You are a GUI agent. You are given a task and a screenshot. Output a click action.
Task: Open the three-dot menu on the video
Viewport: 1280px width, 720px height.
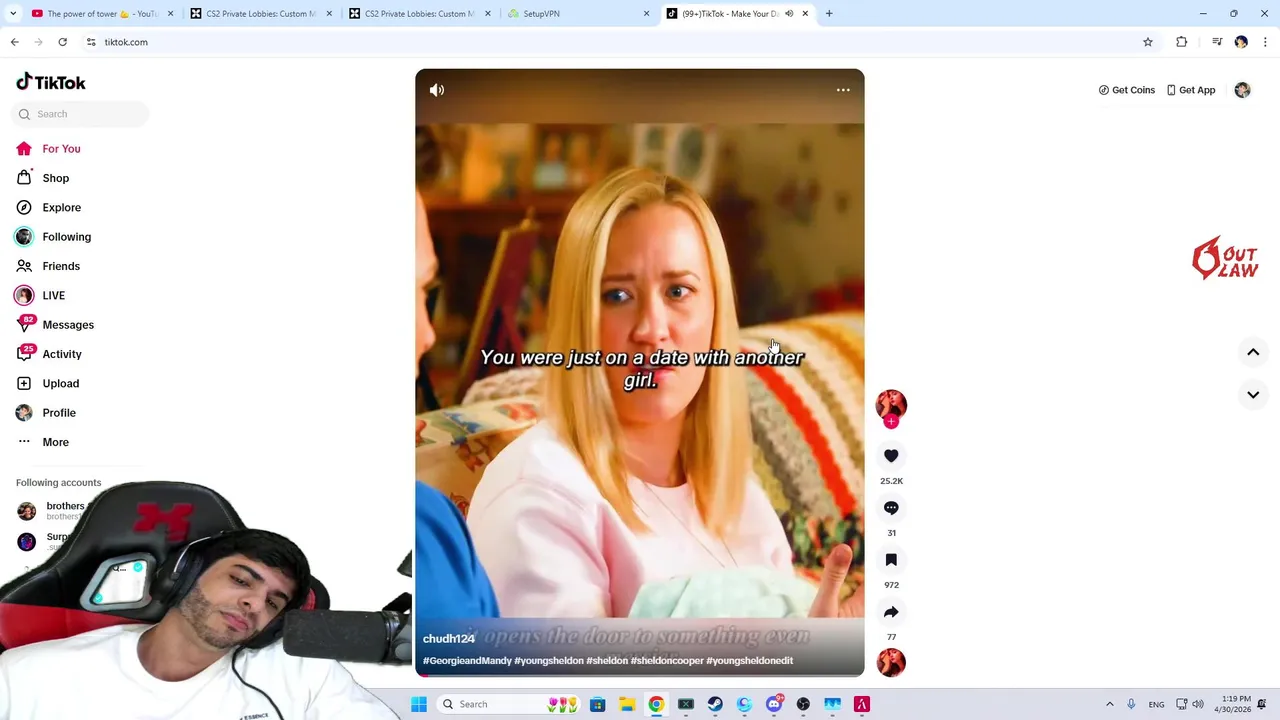point(843,90)
